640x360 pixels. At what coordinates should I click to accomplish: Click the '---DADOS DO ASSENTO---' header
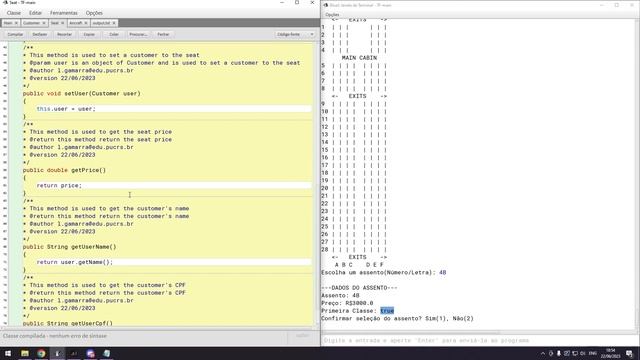tap(359, 288)
